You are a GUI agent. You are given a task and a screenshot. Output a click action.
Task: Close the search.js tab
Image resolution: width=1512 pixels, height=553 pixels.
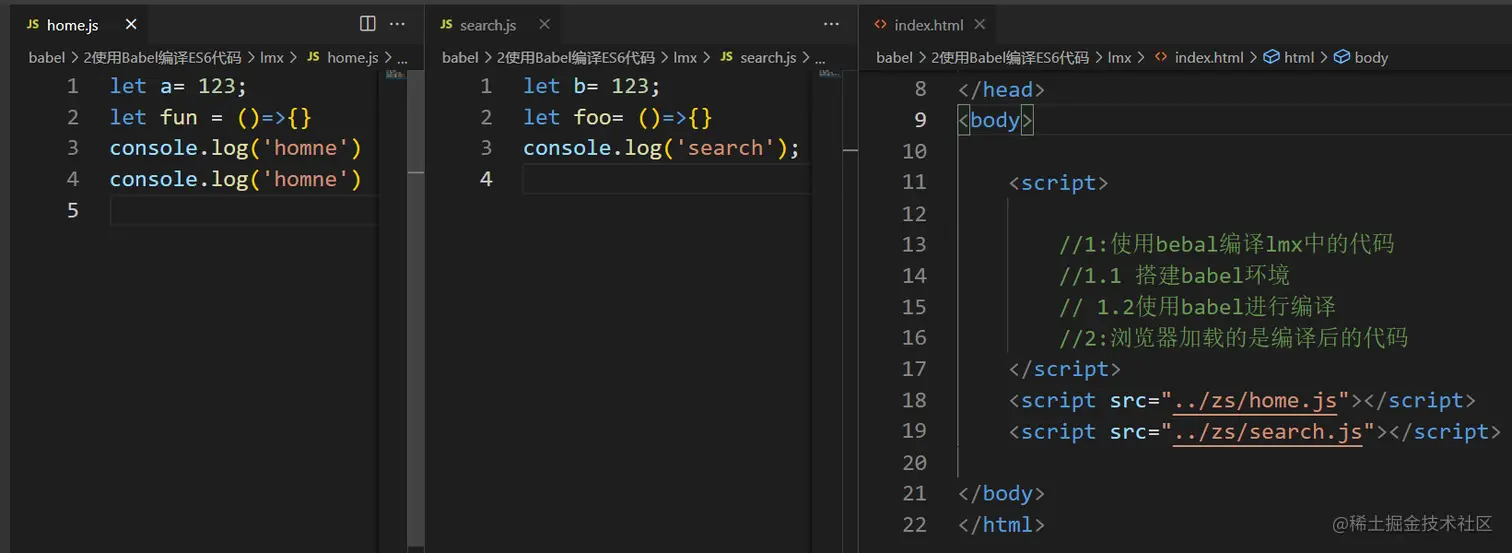tap(544, 24)
